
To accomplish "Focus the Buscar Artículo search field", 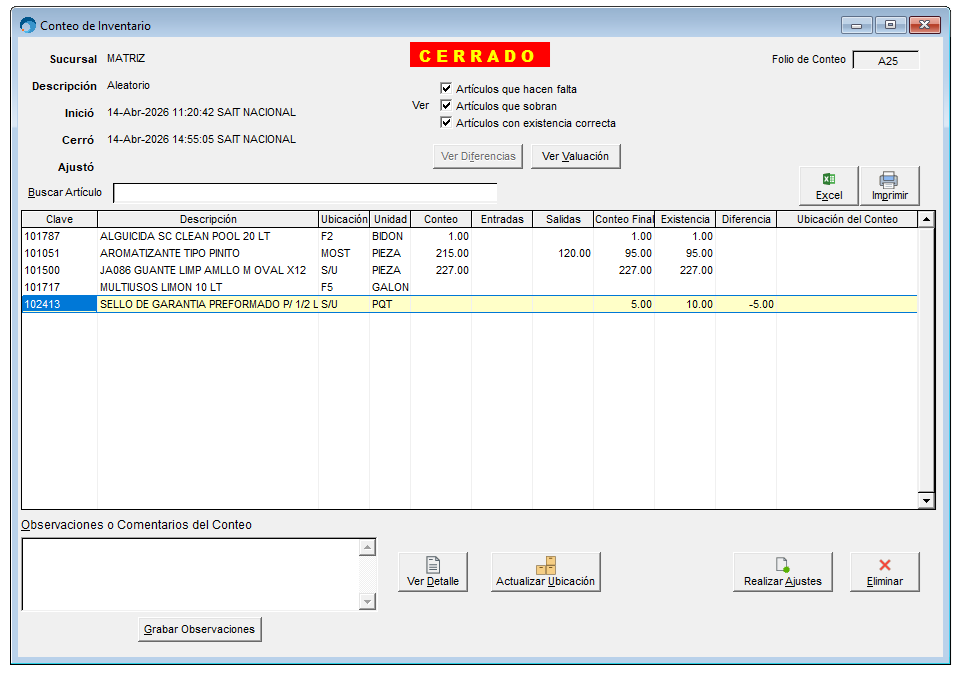I will coord(305,192).
